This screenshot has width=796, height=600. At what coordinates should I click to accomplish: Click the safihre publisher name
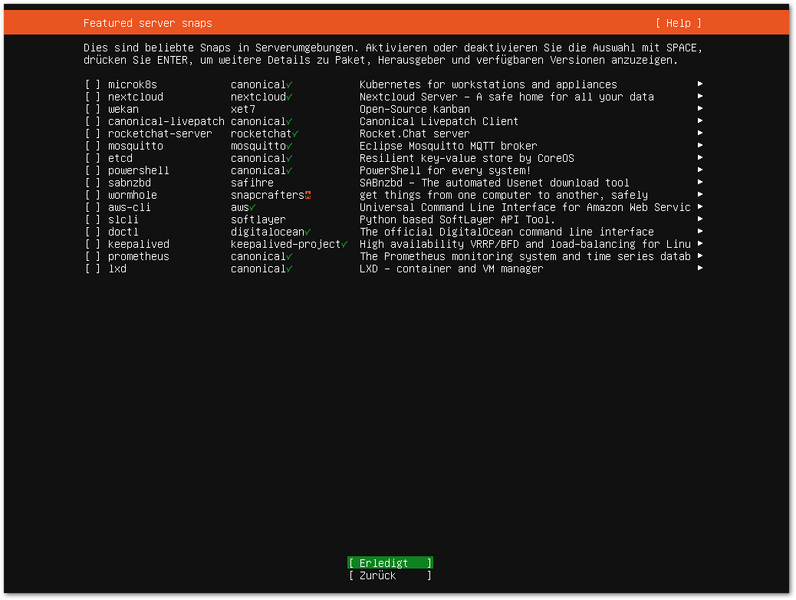[x=252, y=183]
